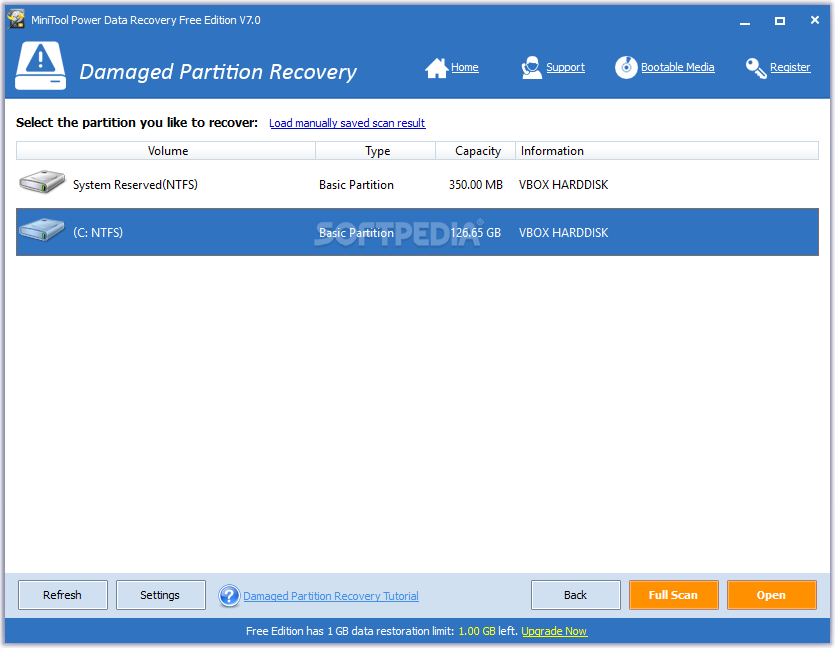Load manually saved scan result
Image resolution: width=835 pixels, height=648 pixels.
click(x=347, y=123)
